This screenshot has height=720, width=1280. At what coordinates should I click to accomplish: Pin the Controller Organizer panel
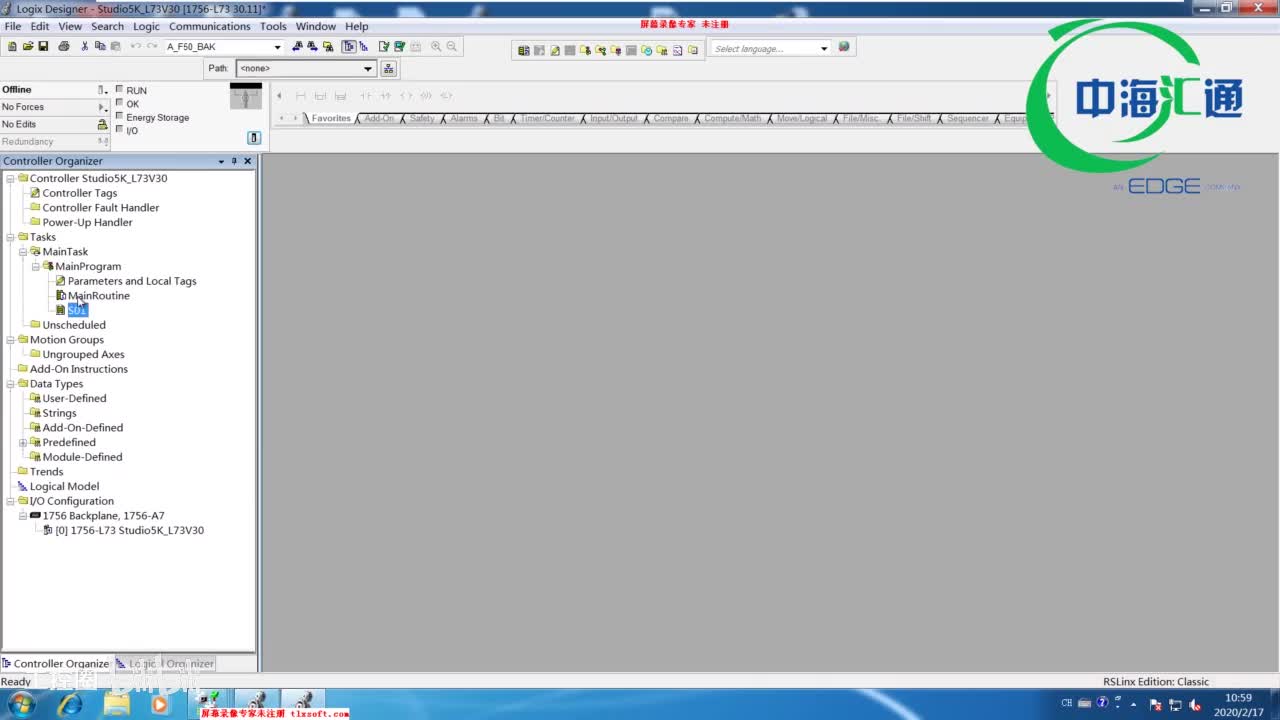(x=234, y=161)
